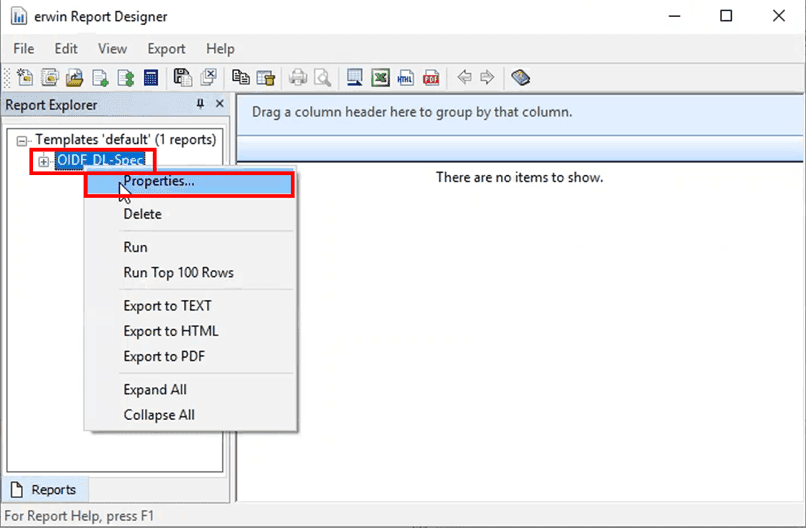This screenshot has width=806, height=528.
Task: Close the erwin Report Designer window
Action: (778, 16)
